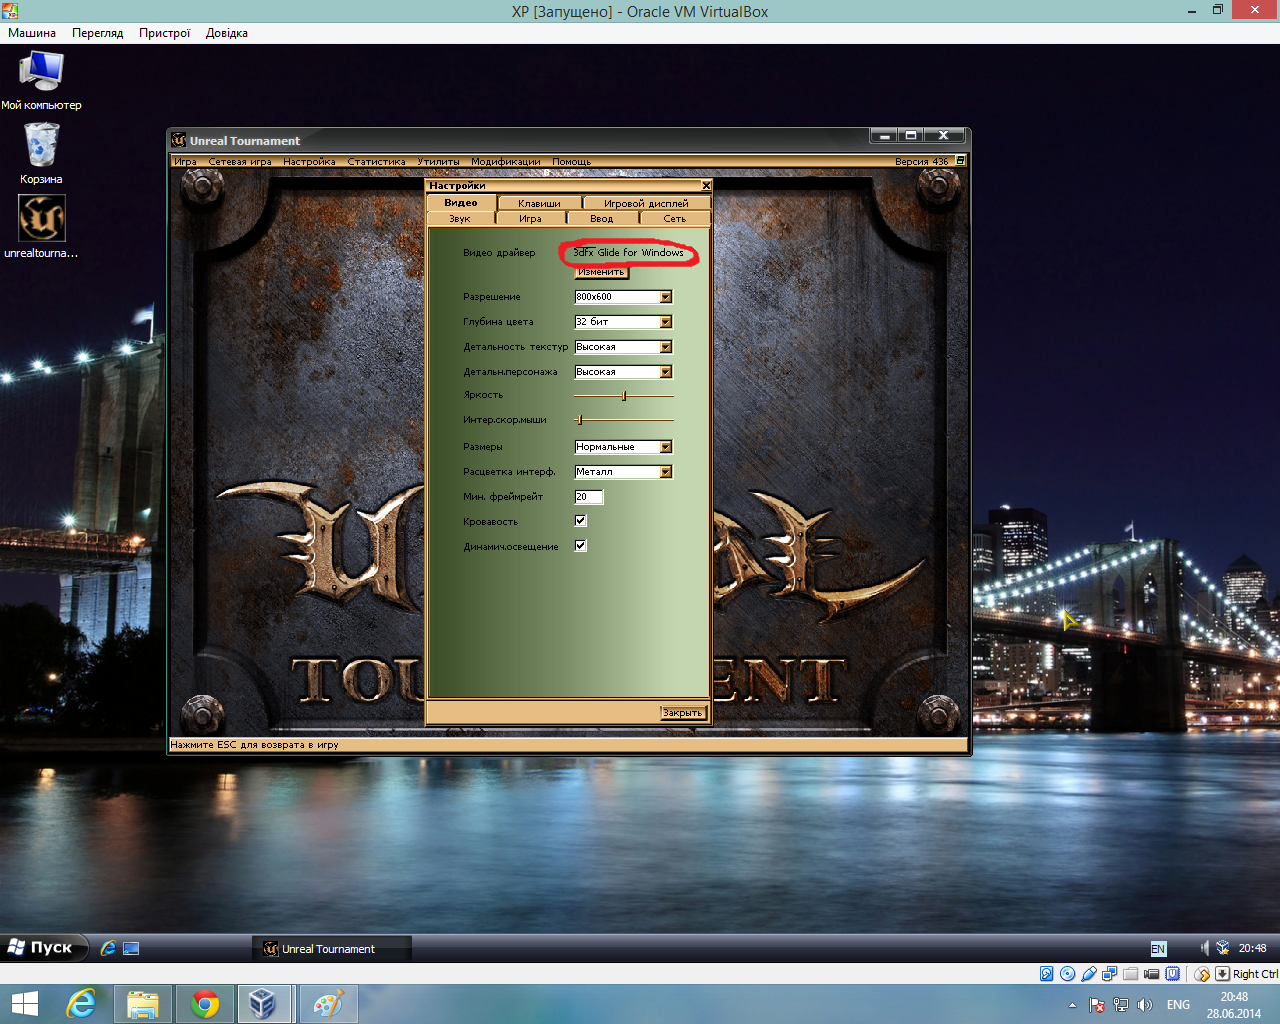The image size is (1280, 1024).
Task: Click the XP tray speaker volume icon
Action: click(x=1205, y=948)
